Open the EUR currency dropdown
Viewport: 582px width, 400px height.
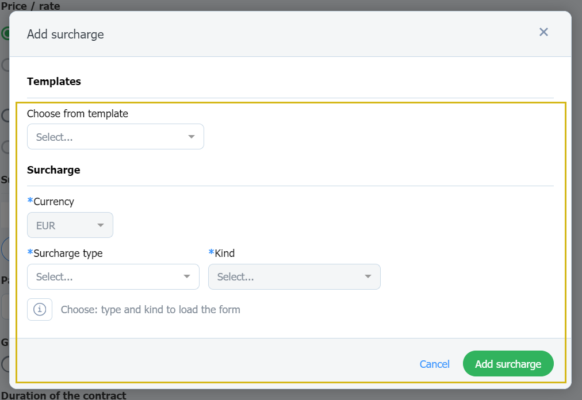[70, 225]
